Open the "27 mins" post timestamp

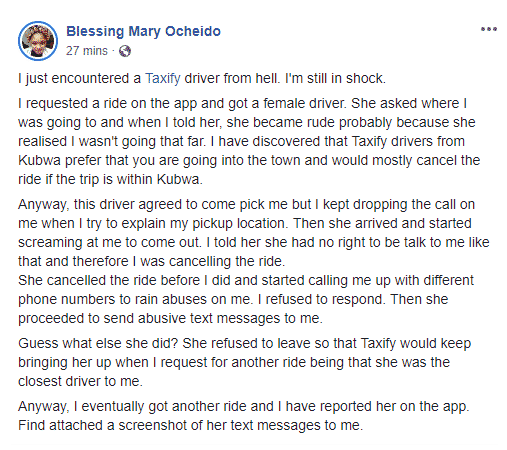coord(87,51)
